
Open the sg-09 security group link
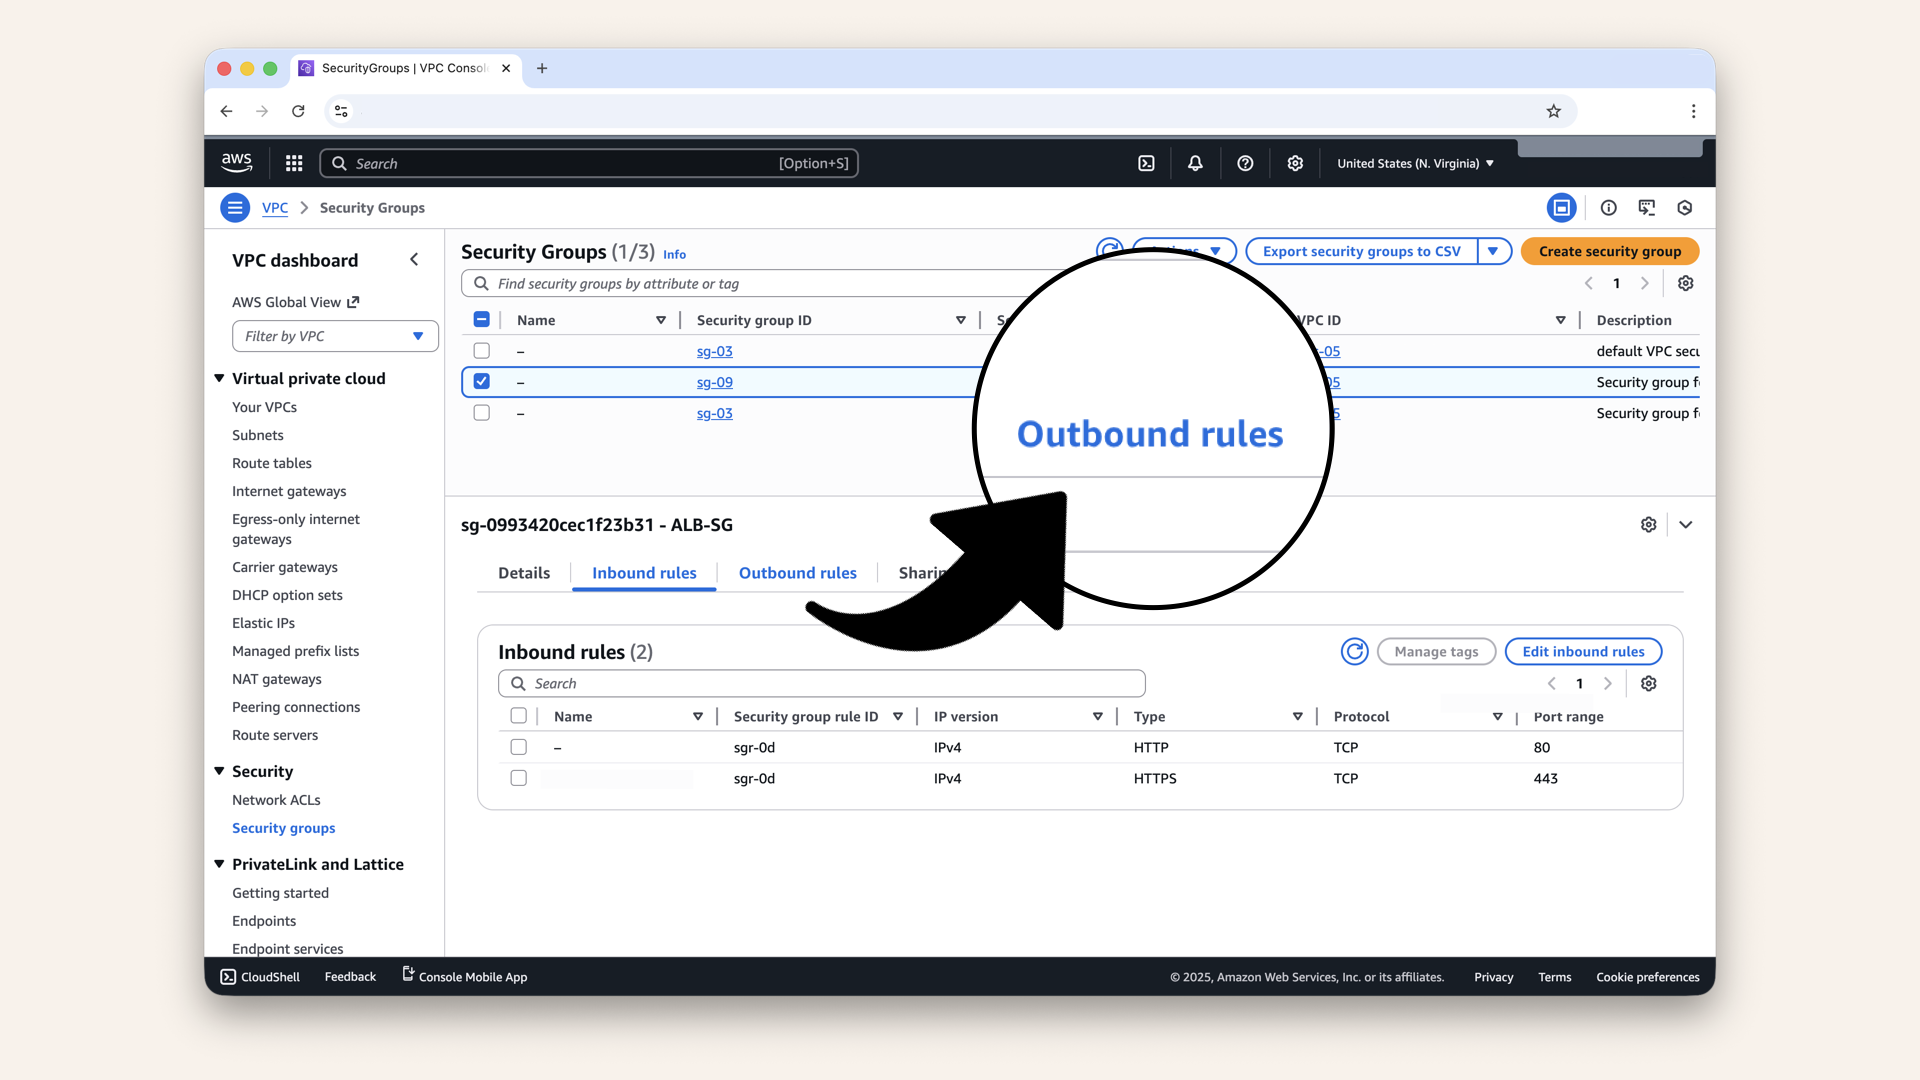click(714, 382)
